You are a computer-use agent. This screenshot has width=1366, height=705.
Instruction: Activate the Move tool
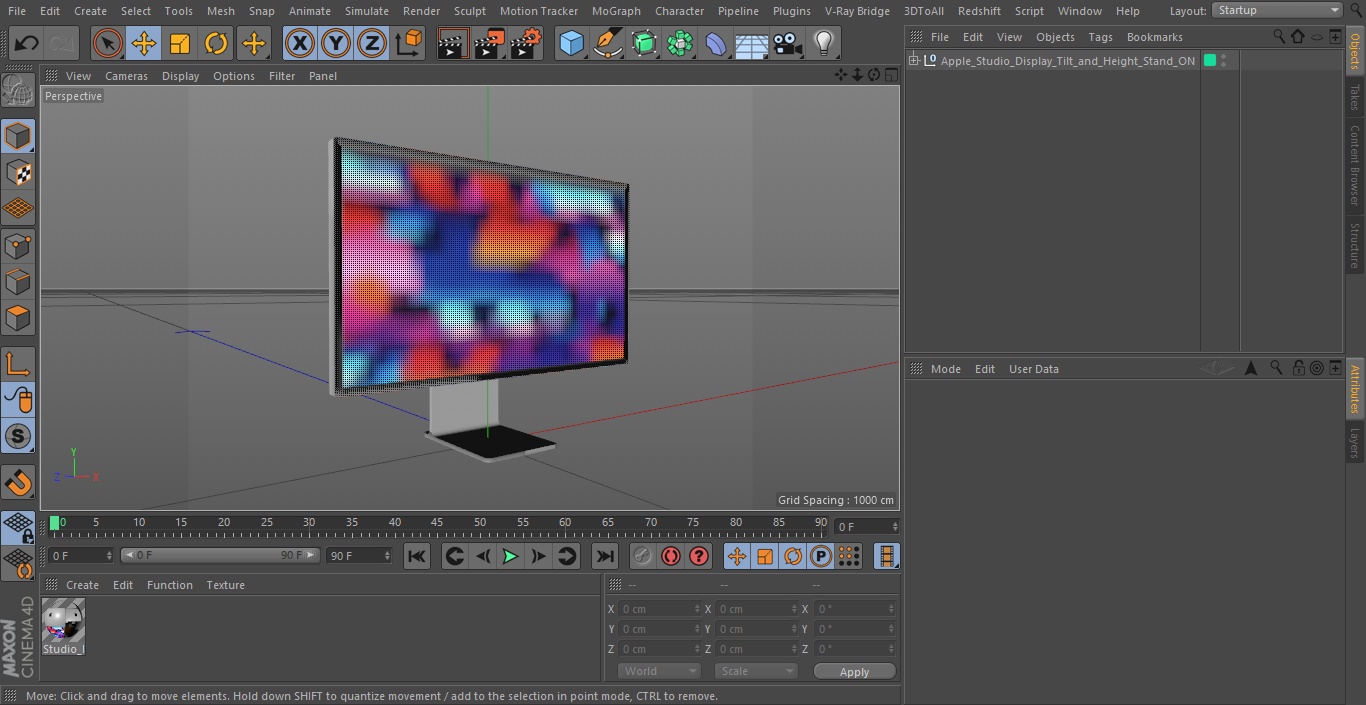(143, 43)
